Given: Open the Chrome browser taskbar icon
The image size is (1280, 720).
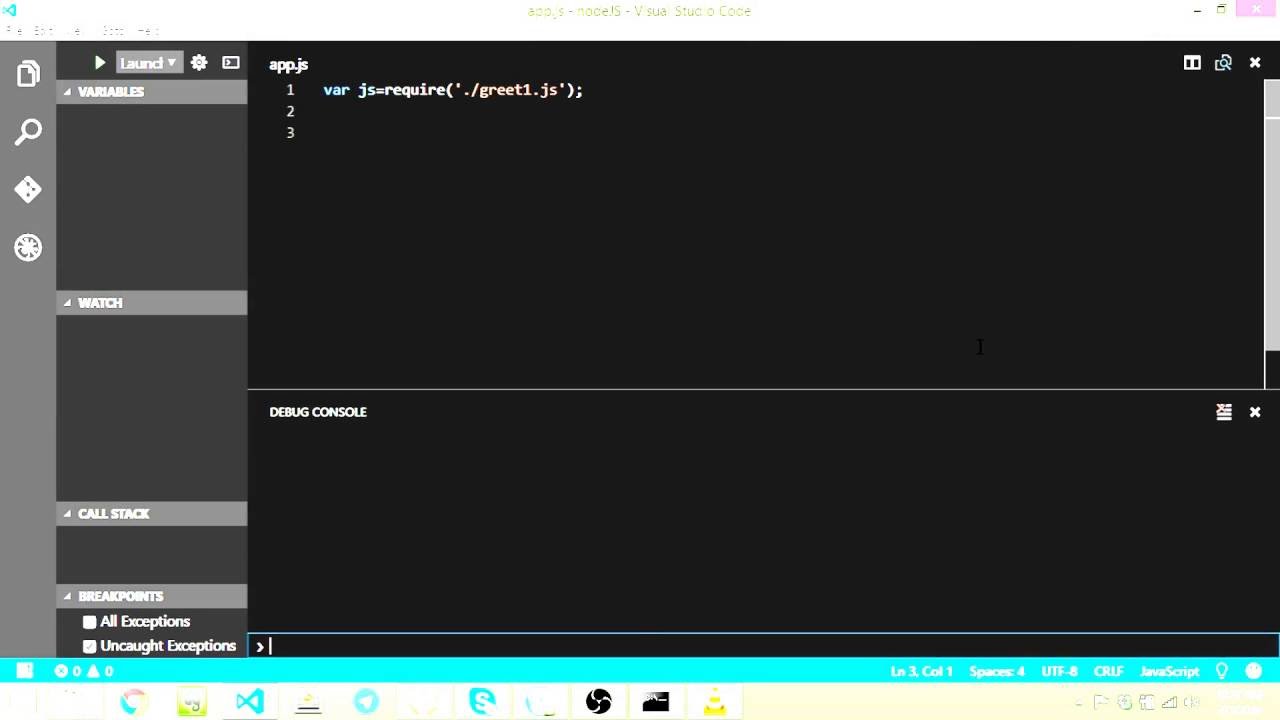Looking at the screenshot, I should pyautogui.click(x=132, y=702).
